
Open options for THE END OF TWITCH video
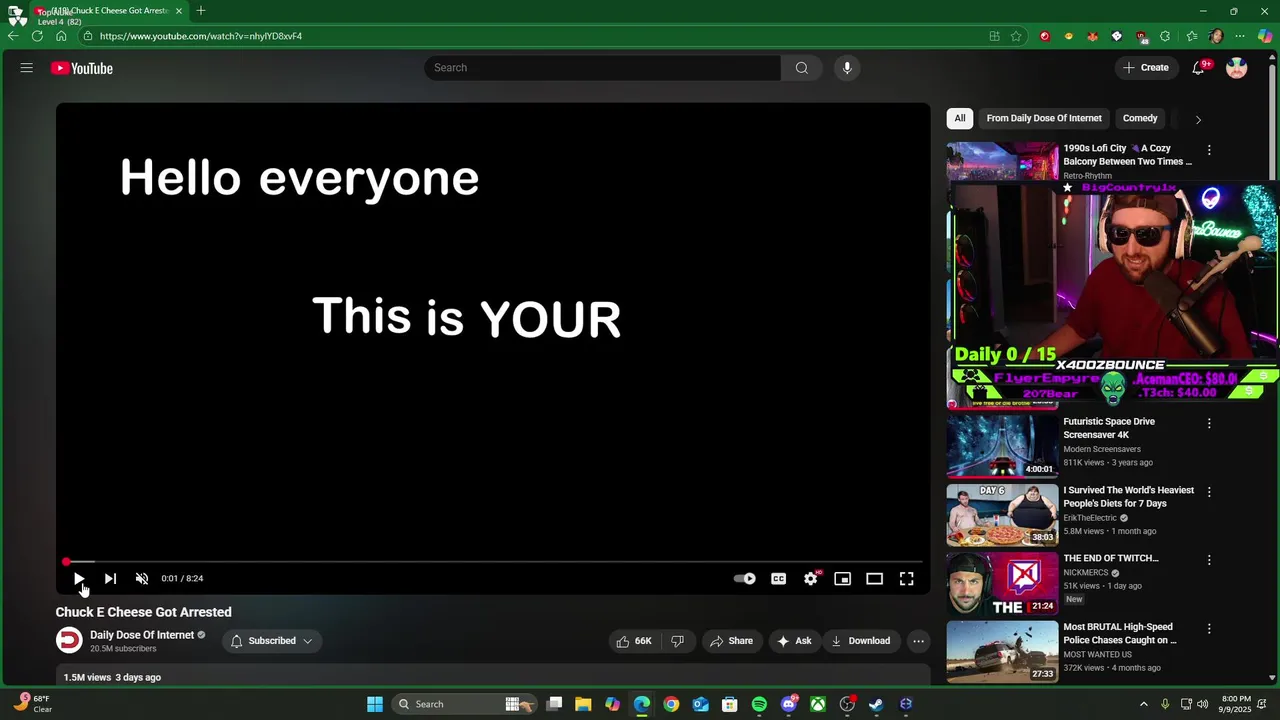click(x=1209, y=560)
